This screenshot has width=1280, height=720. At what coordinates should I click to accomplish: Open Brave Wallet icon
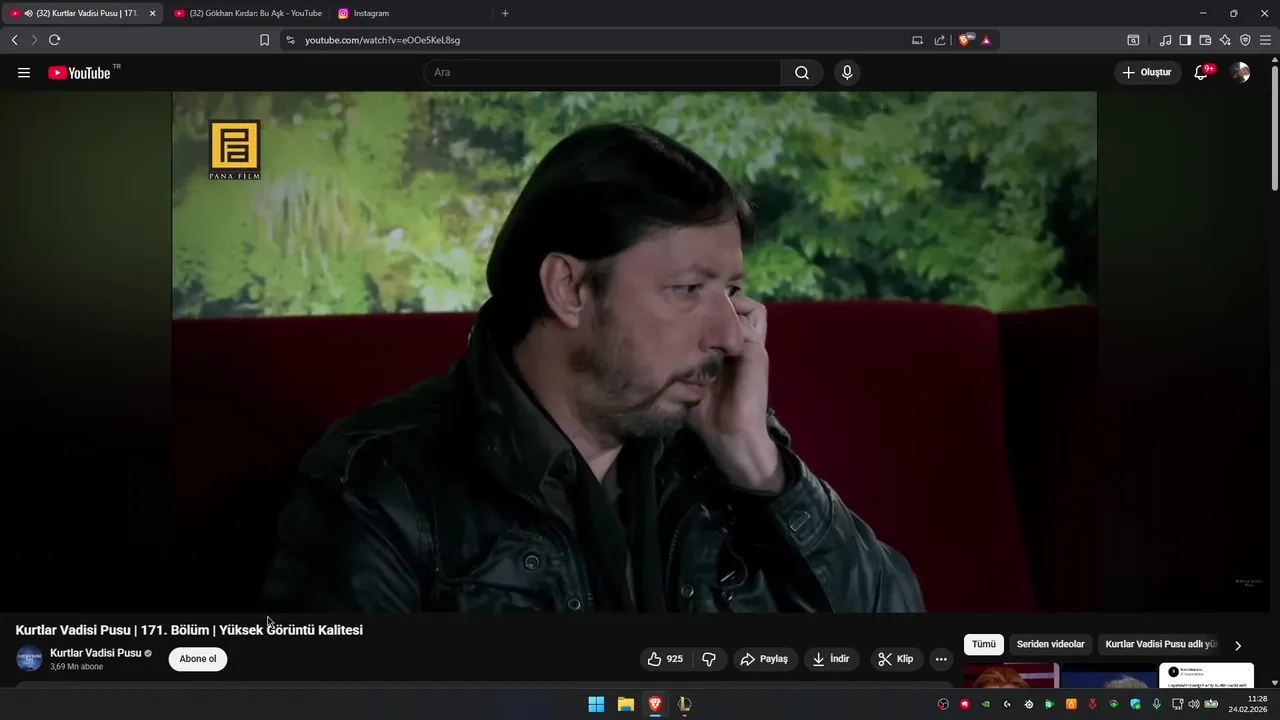click(x=1205, y=40)
